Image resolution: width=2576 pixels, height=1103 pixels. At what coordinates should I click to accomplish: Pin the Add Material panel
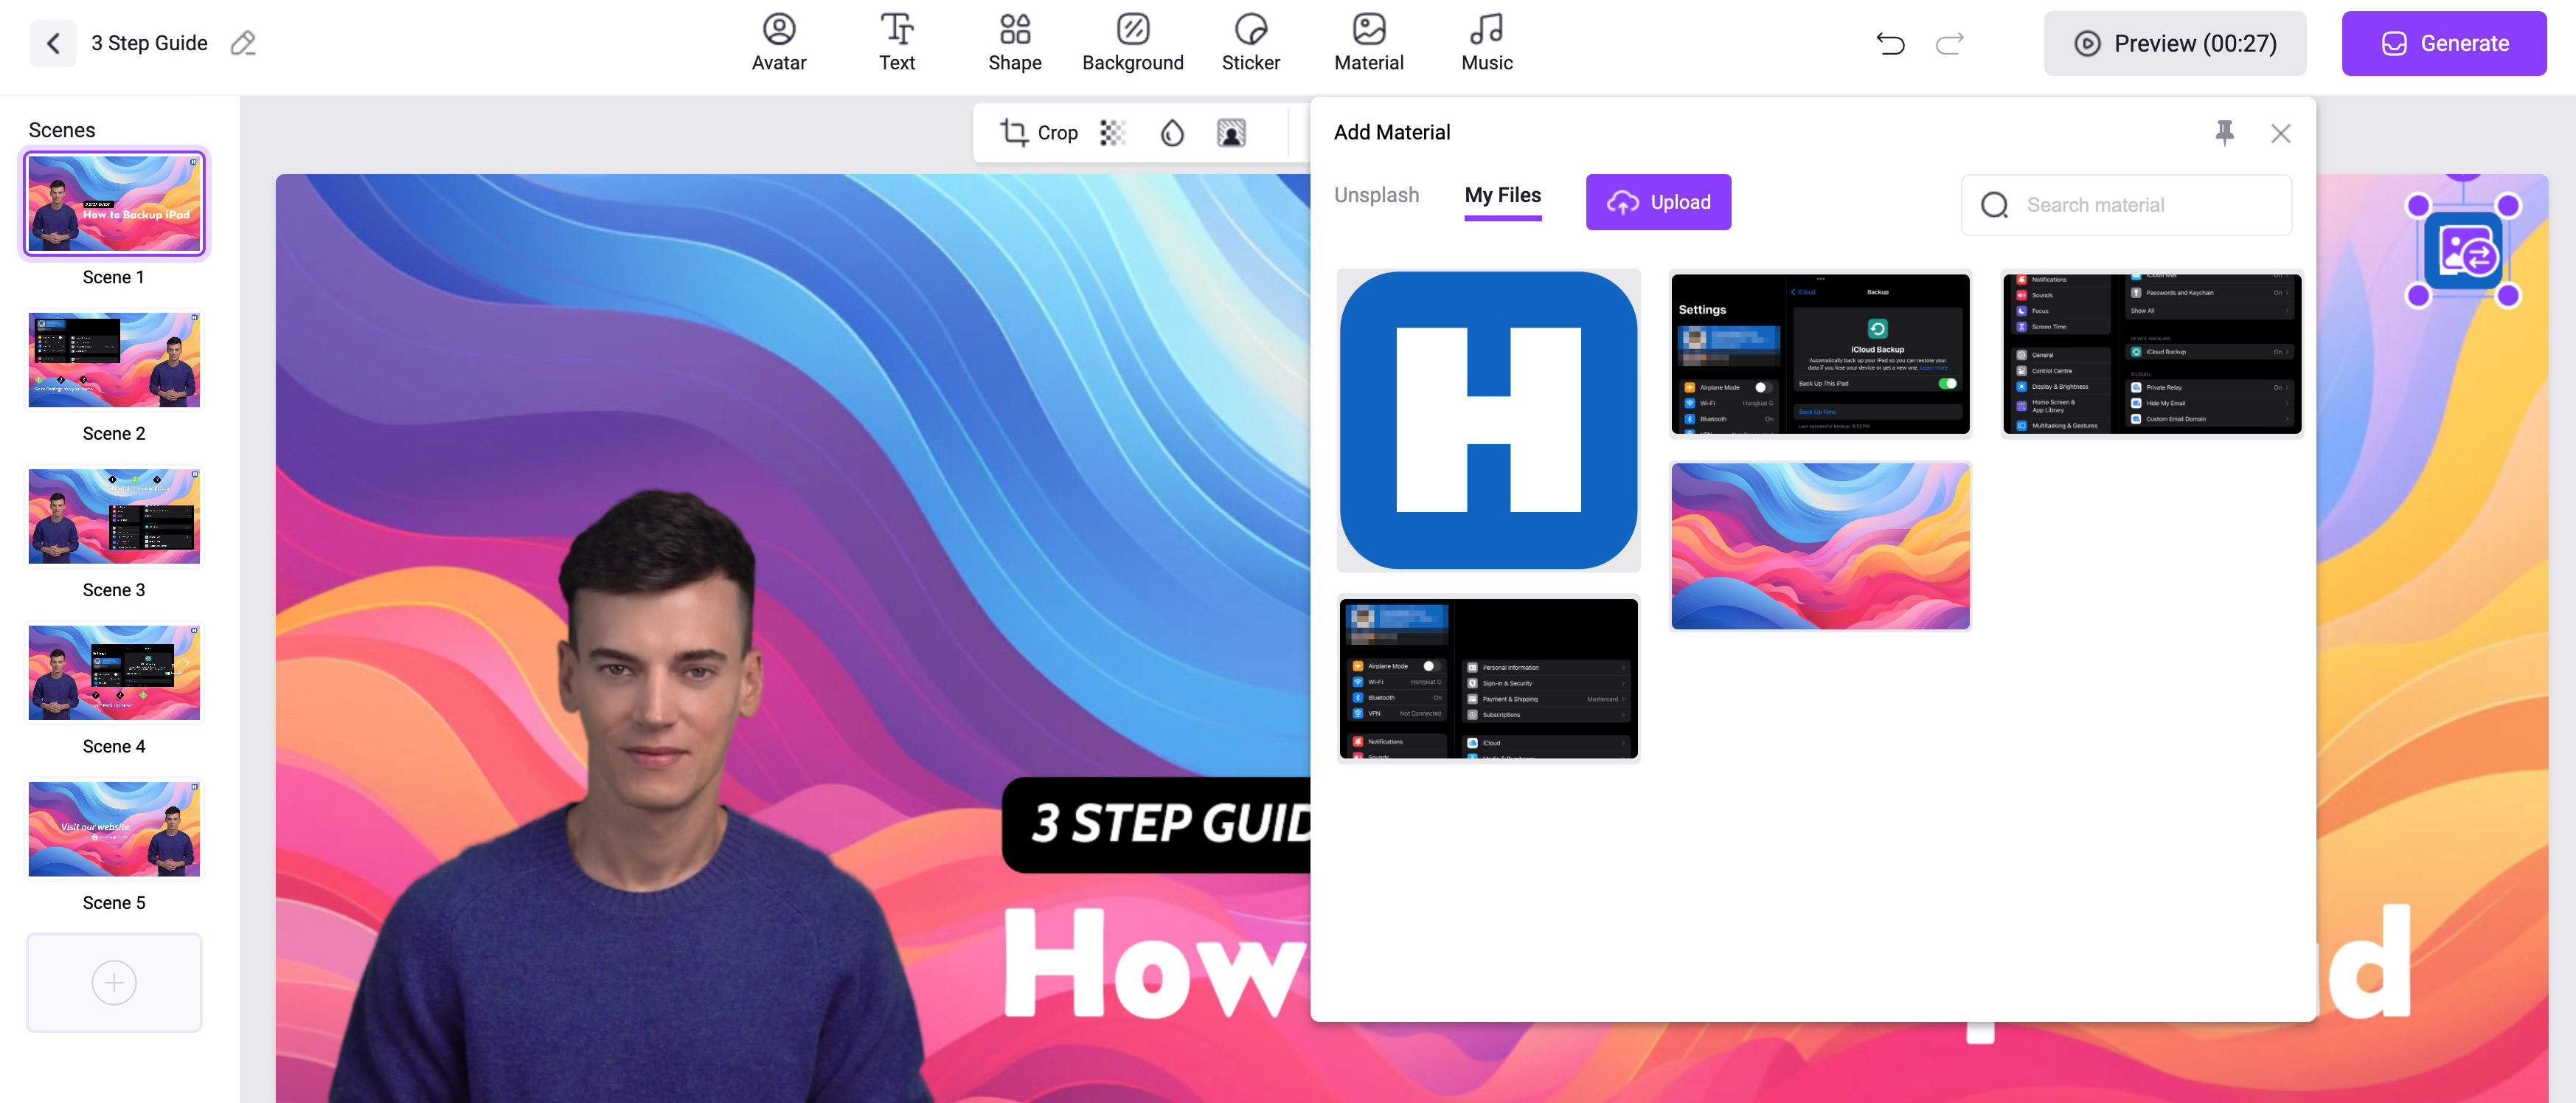[2225, 132]
